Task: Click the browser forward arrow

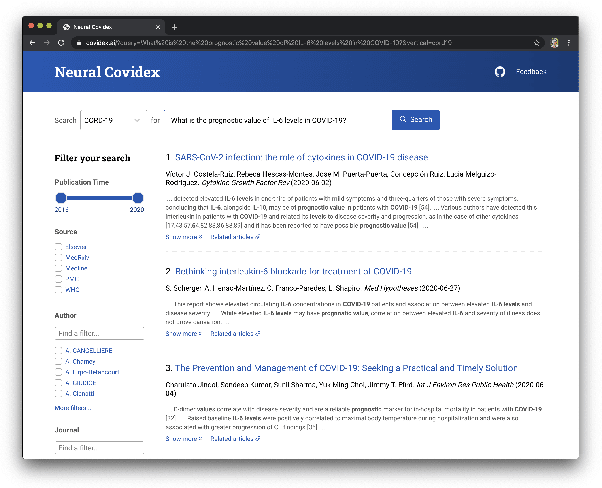Action: click(x=47, y=43)
